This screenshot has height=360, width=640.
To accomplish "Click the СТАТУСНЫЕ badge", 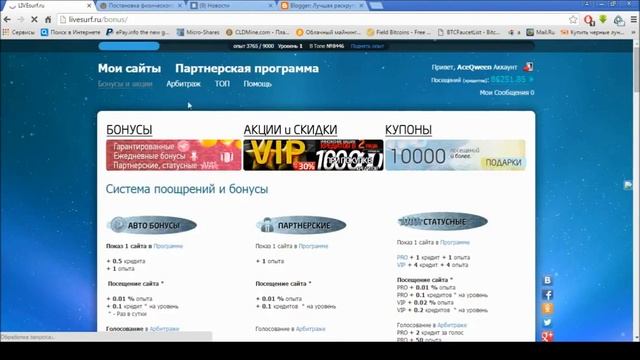I will (442, 221).
